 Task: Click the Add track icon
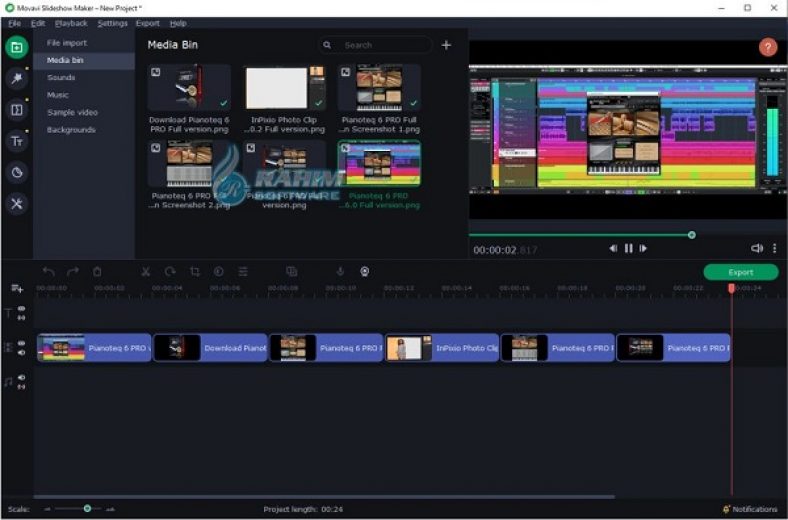[17, 288]
